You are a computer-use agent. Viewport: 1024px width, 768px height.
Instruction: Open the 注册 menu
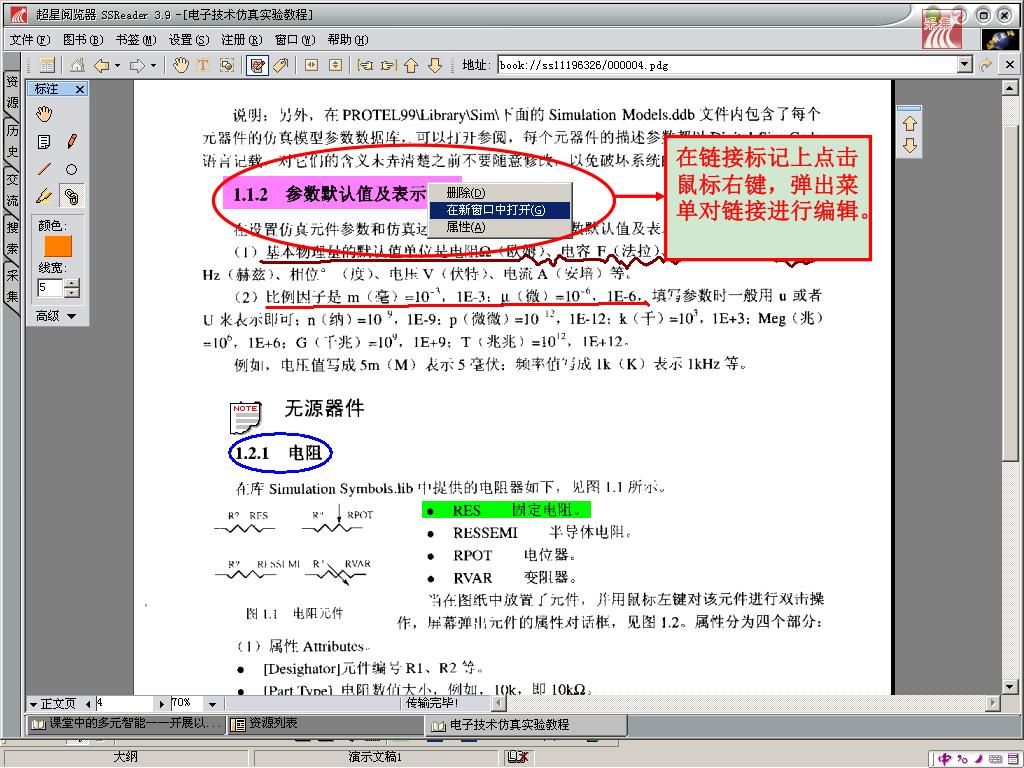pos(242,40)
